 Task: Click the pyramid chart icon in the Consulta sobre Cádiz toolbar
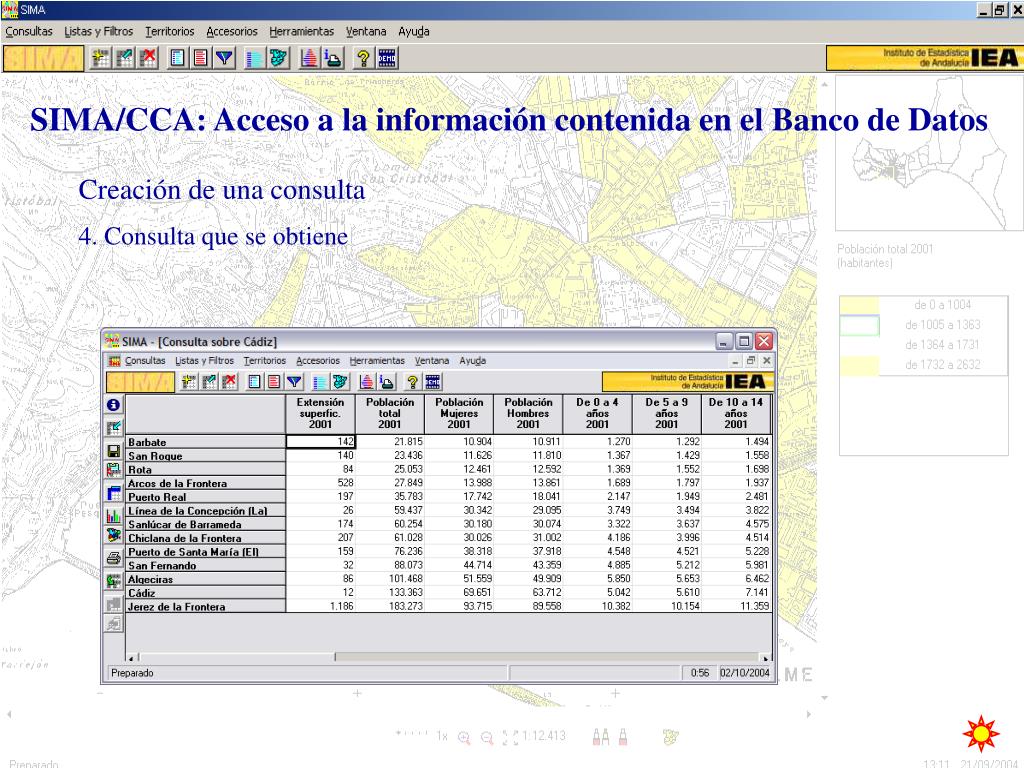coord(367,382)
